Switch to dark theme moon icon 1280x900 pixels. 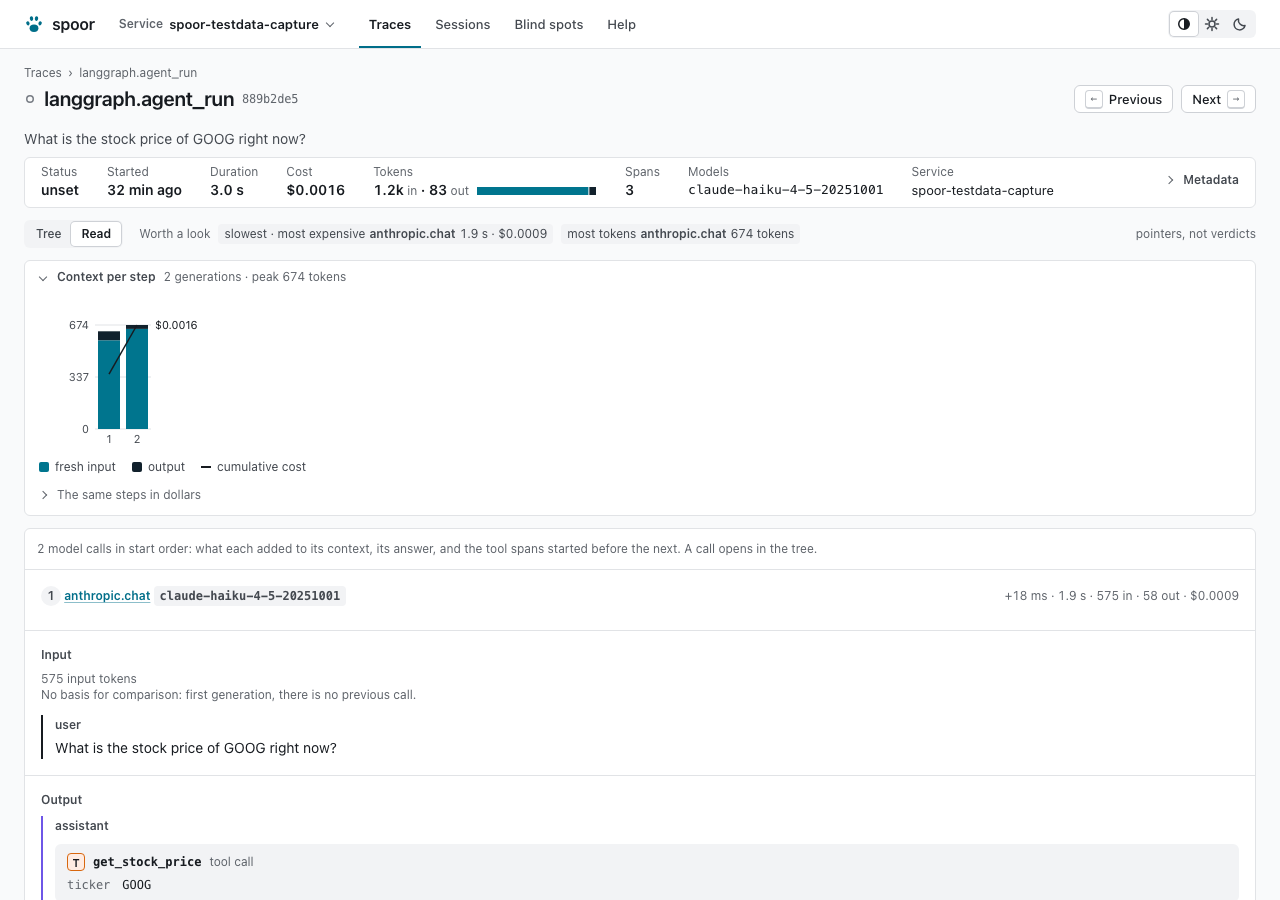(x=1240, y=24)
